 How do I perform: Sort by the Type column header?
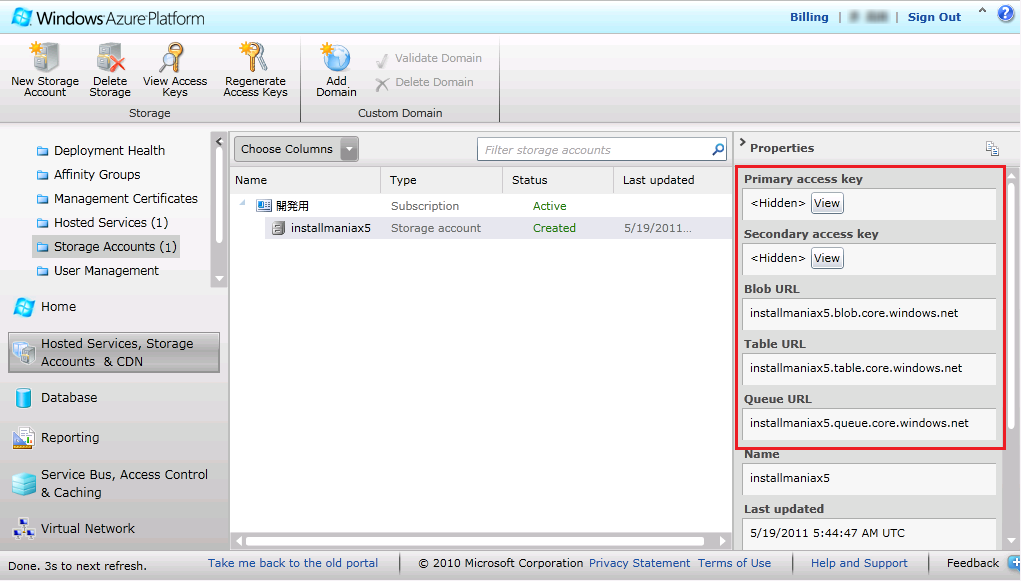pos(441,180)
